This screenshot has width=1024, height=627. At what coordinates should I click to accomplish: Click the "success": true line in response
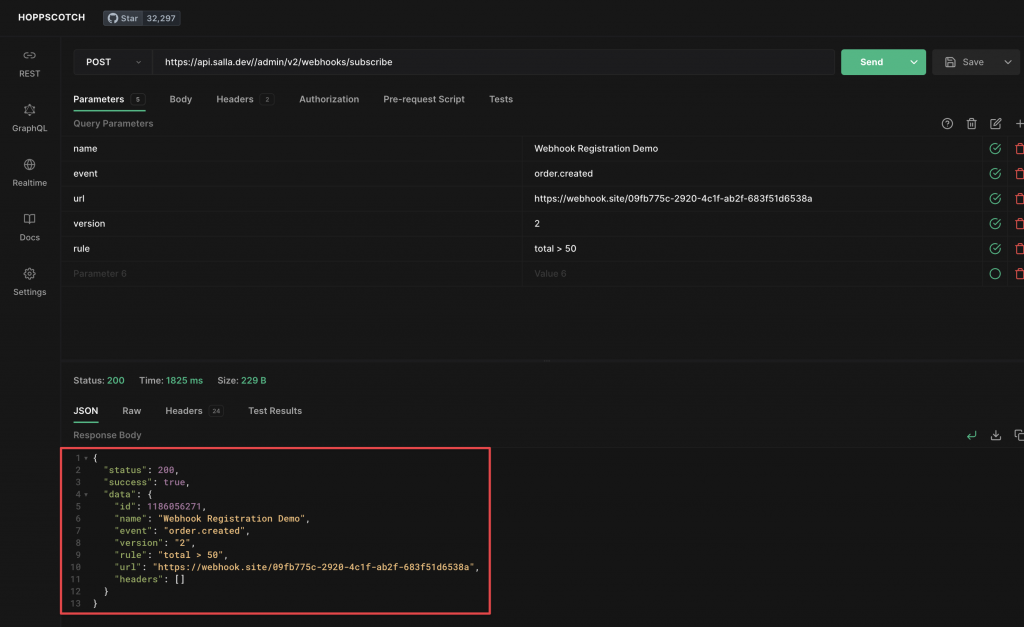pyautogui.click(x=147, y=482)
